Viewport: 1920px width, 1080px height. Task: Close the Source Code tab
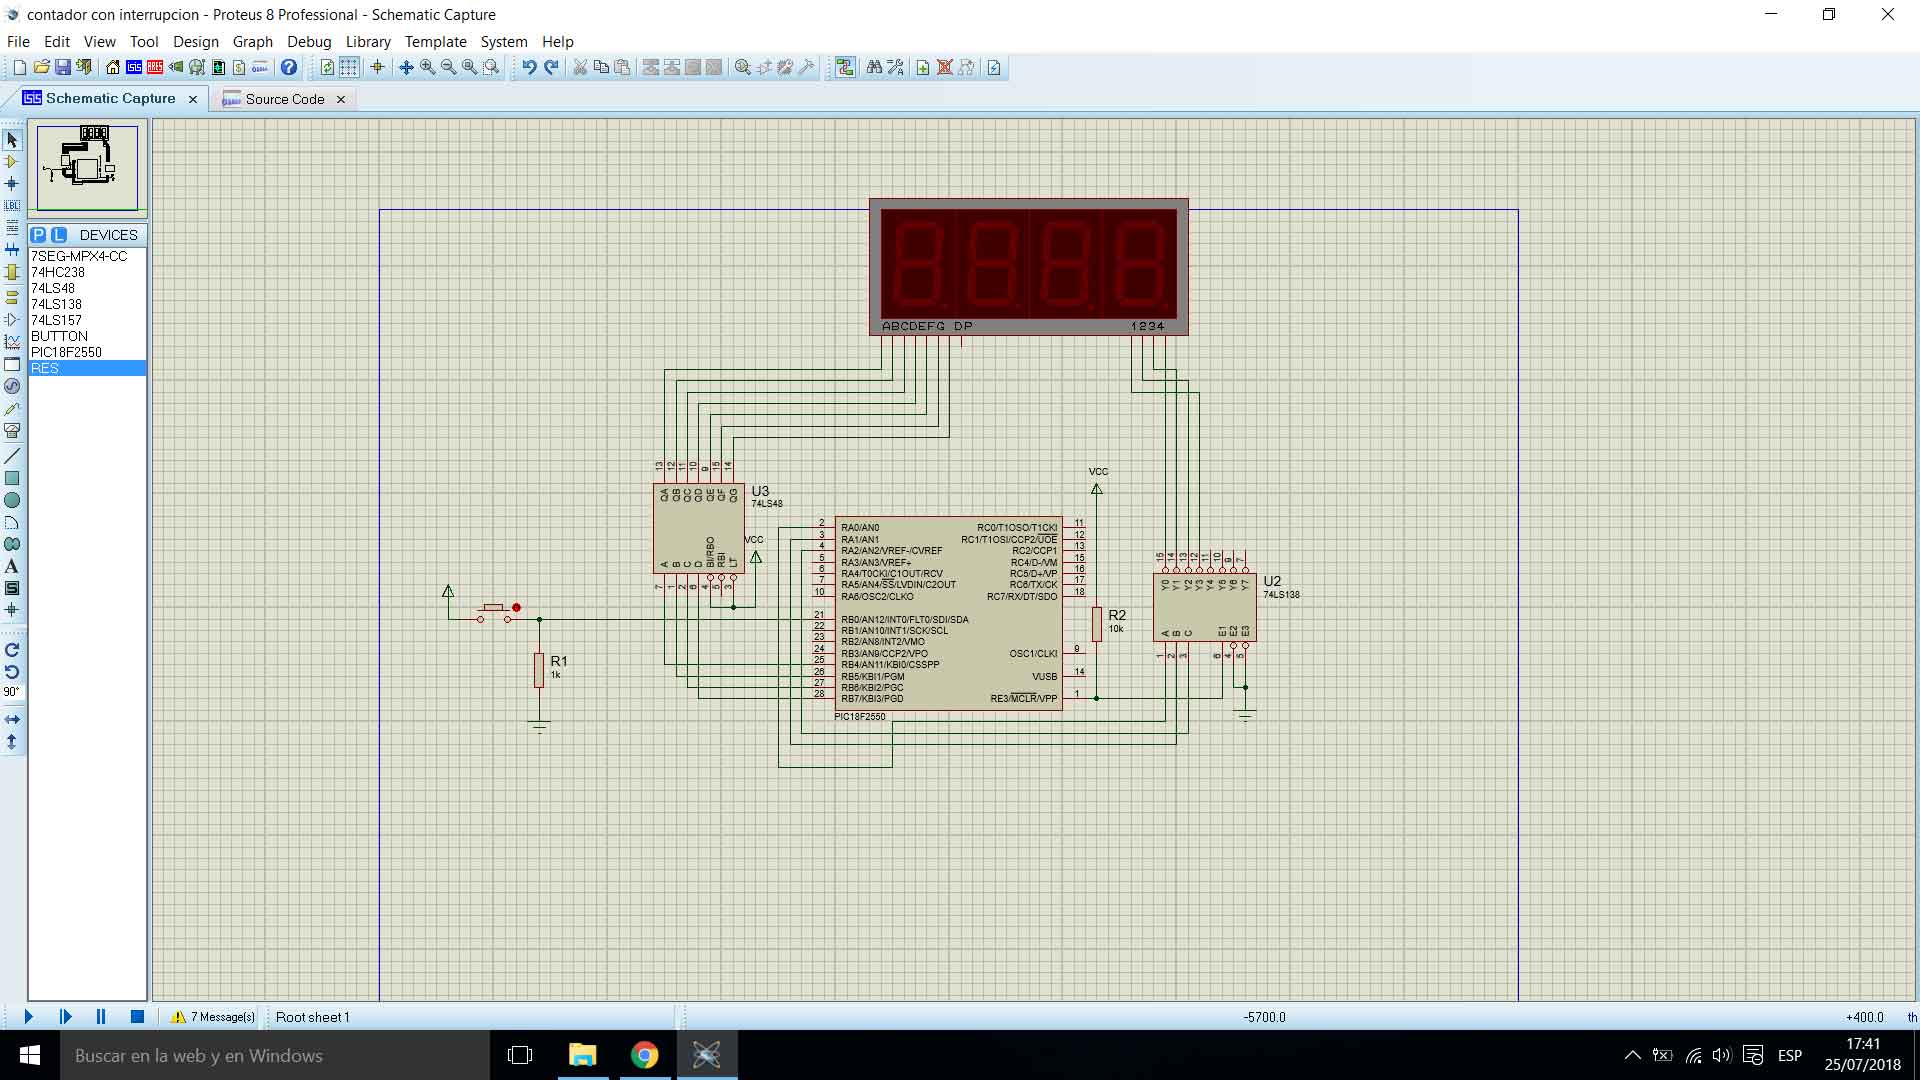[341, 99]
